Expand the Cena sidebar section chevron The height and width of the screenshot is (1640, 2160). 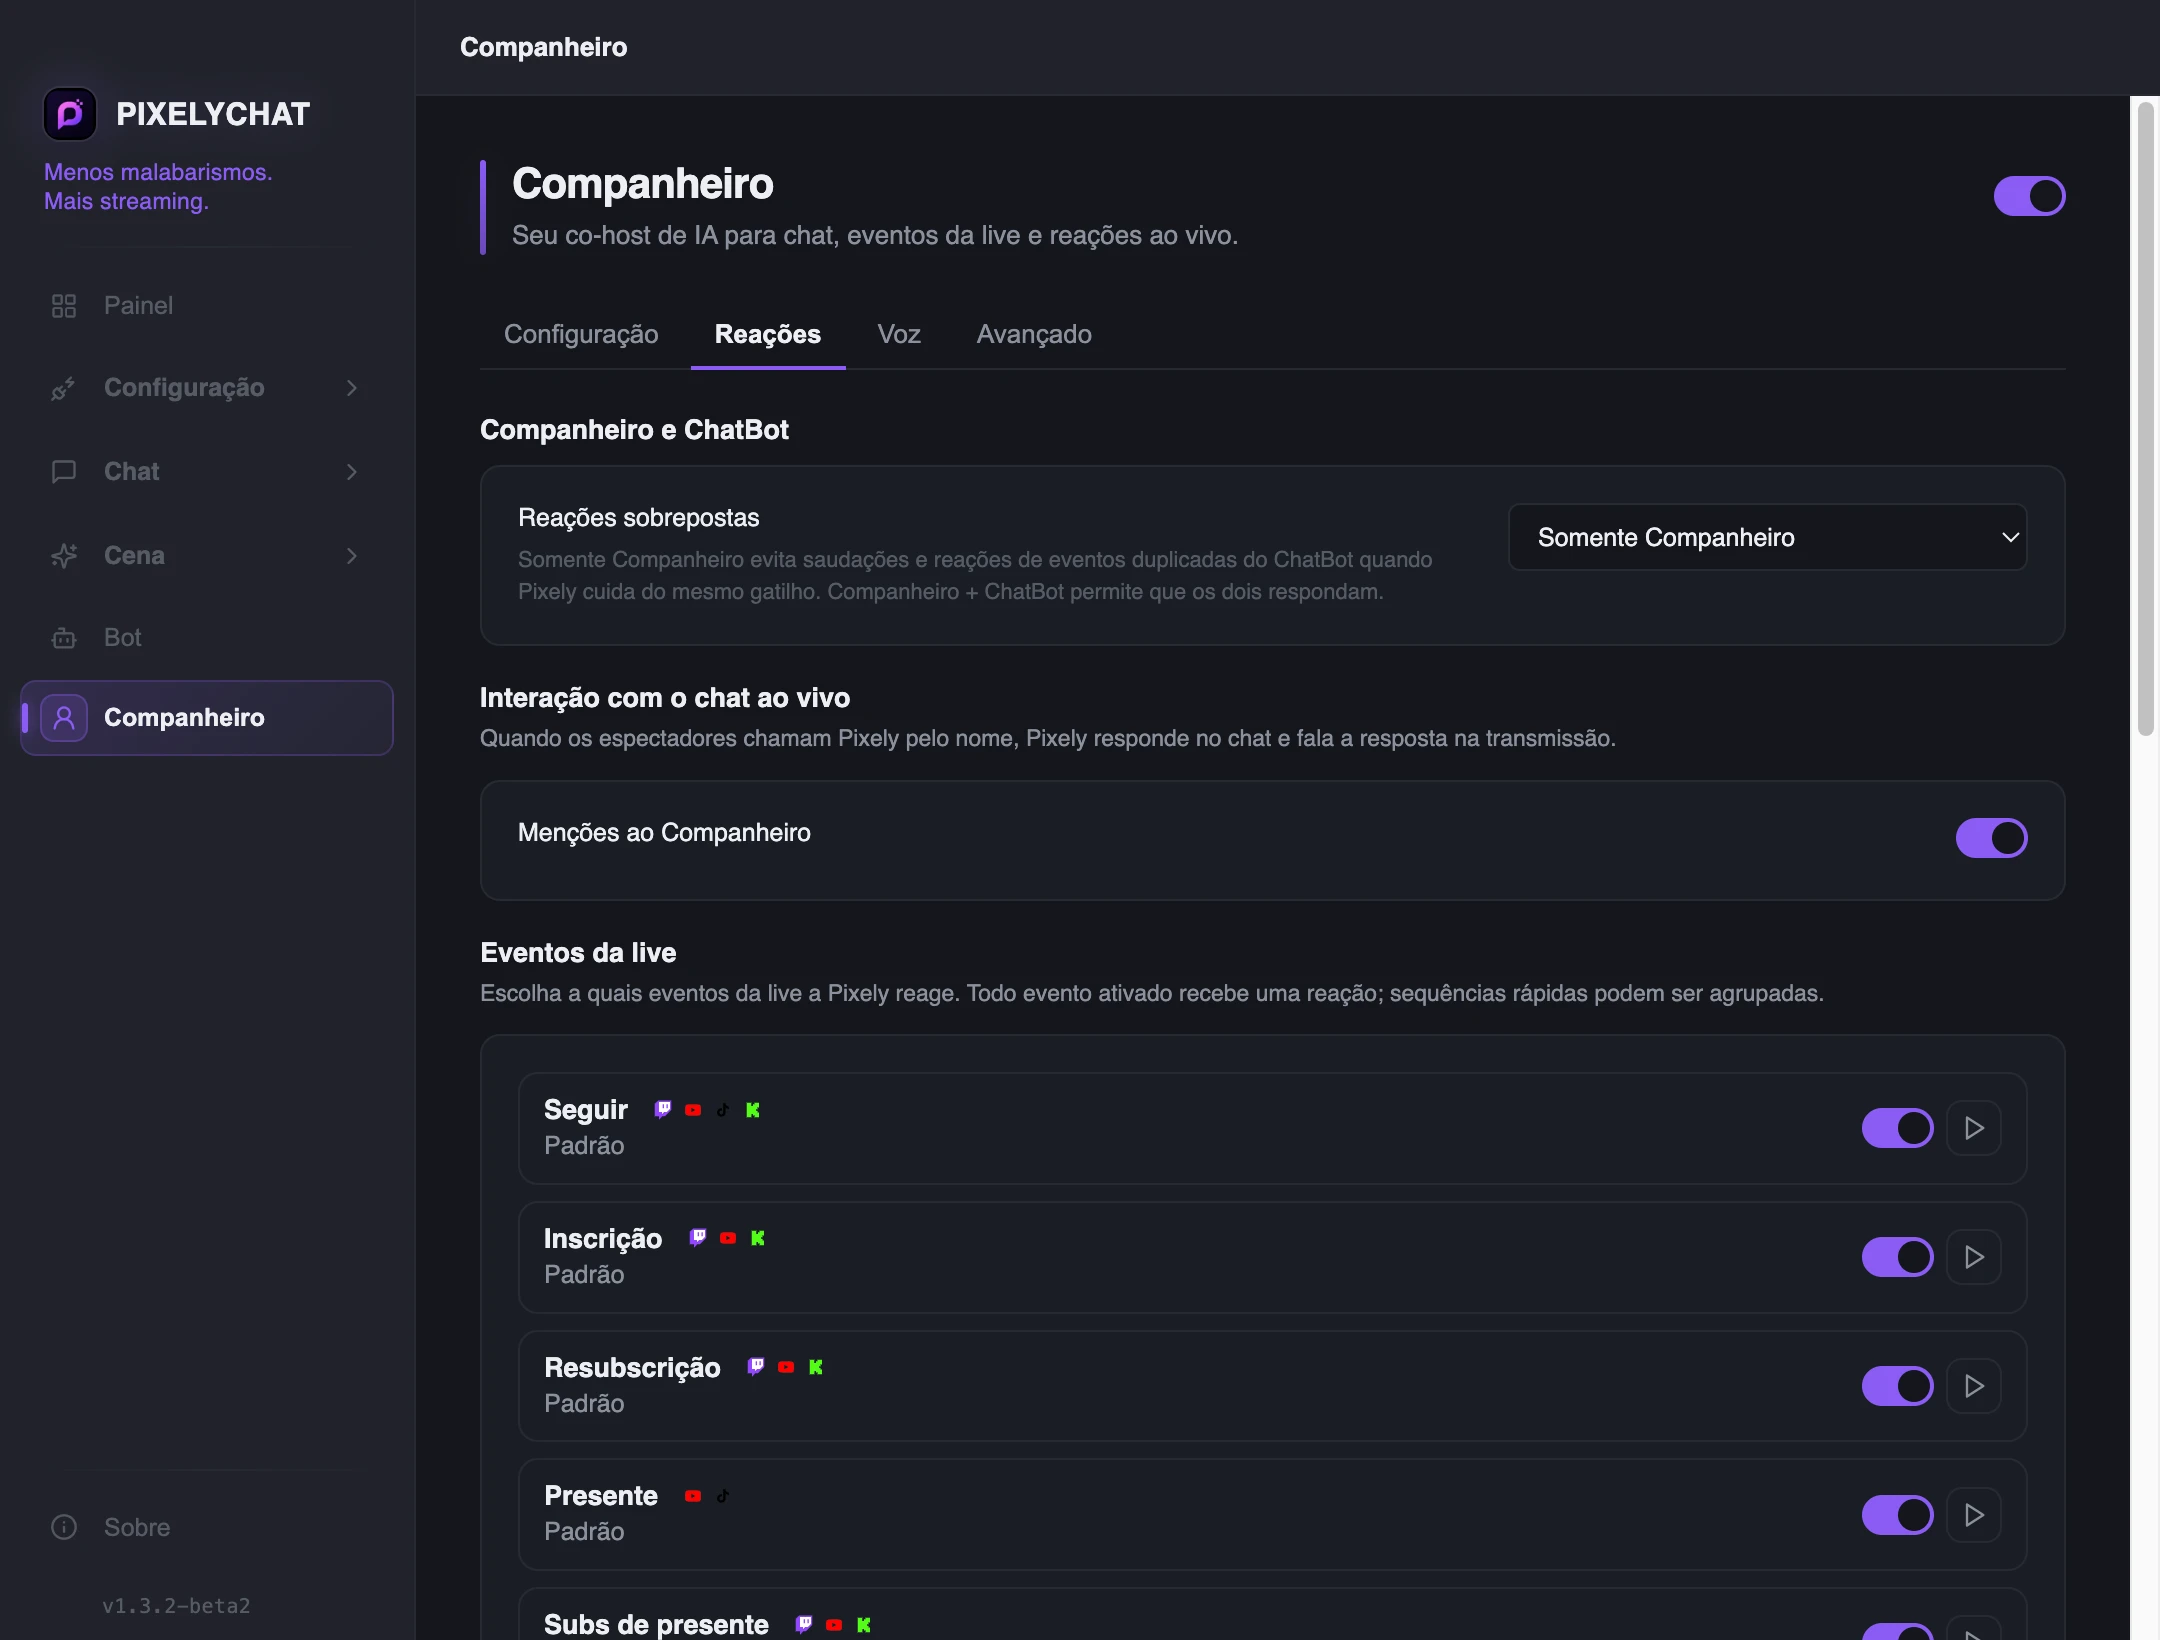pyautogui.click(x=352, y=556)
